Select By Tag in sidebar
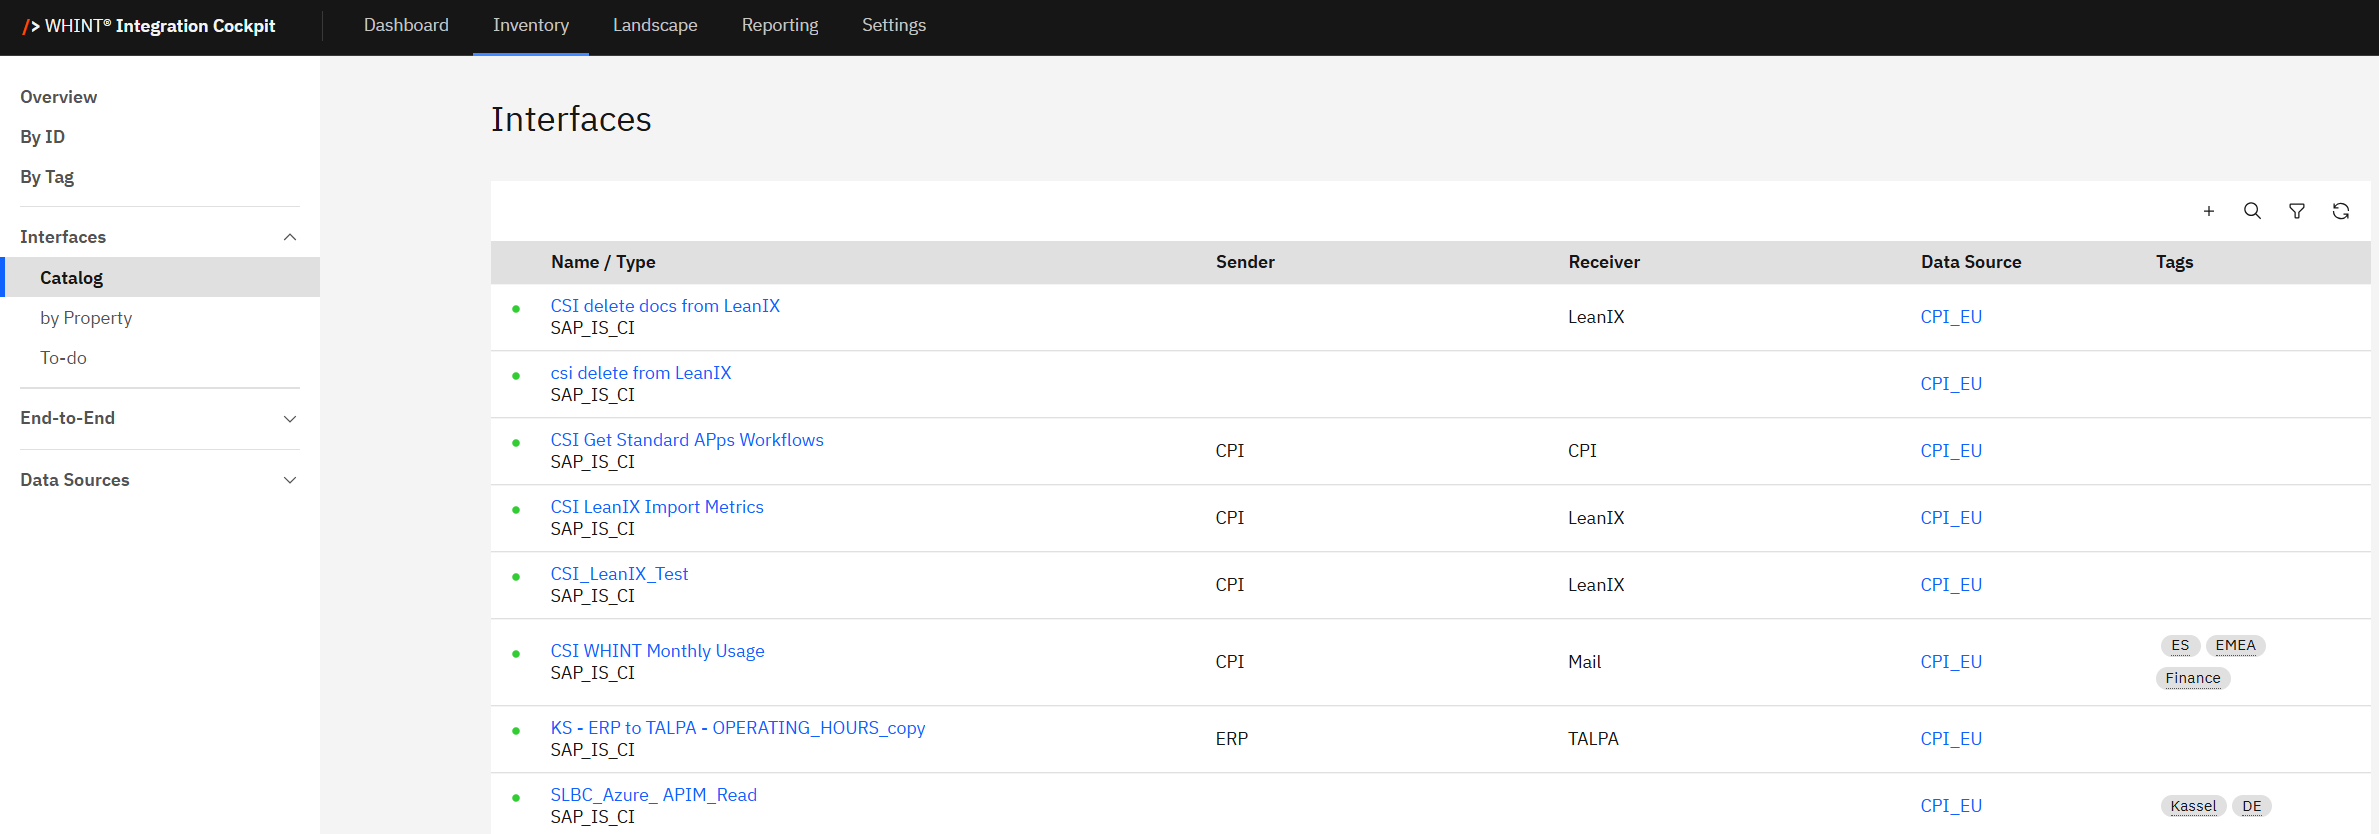The image size is (2379, 834). [47, 177]
